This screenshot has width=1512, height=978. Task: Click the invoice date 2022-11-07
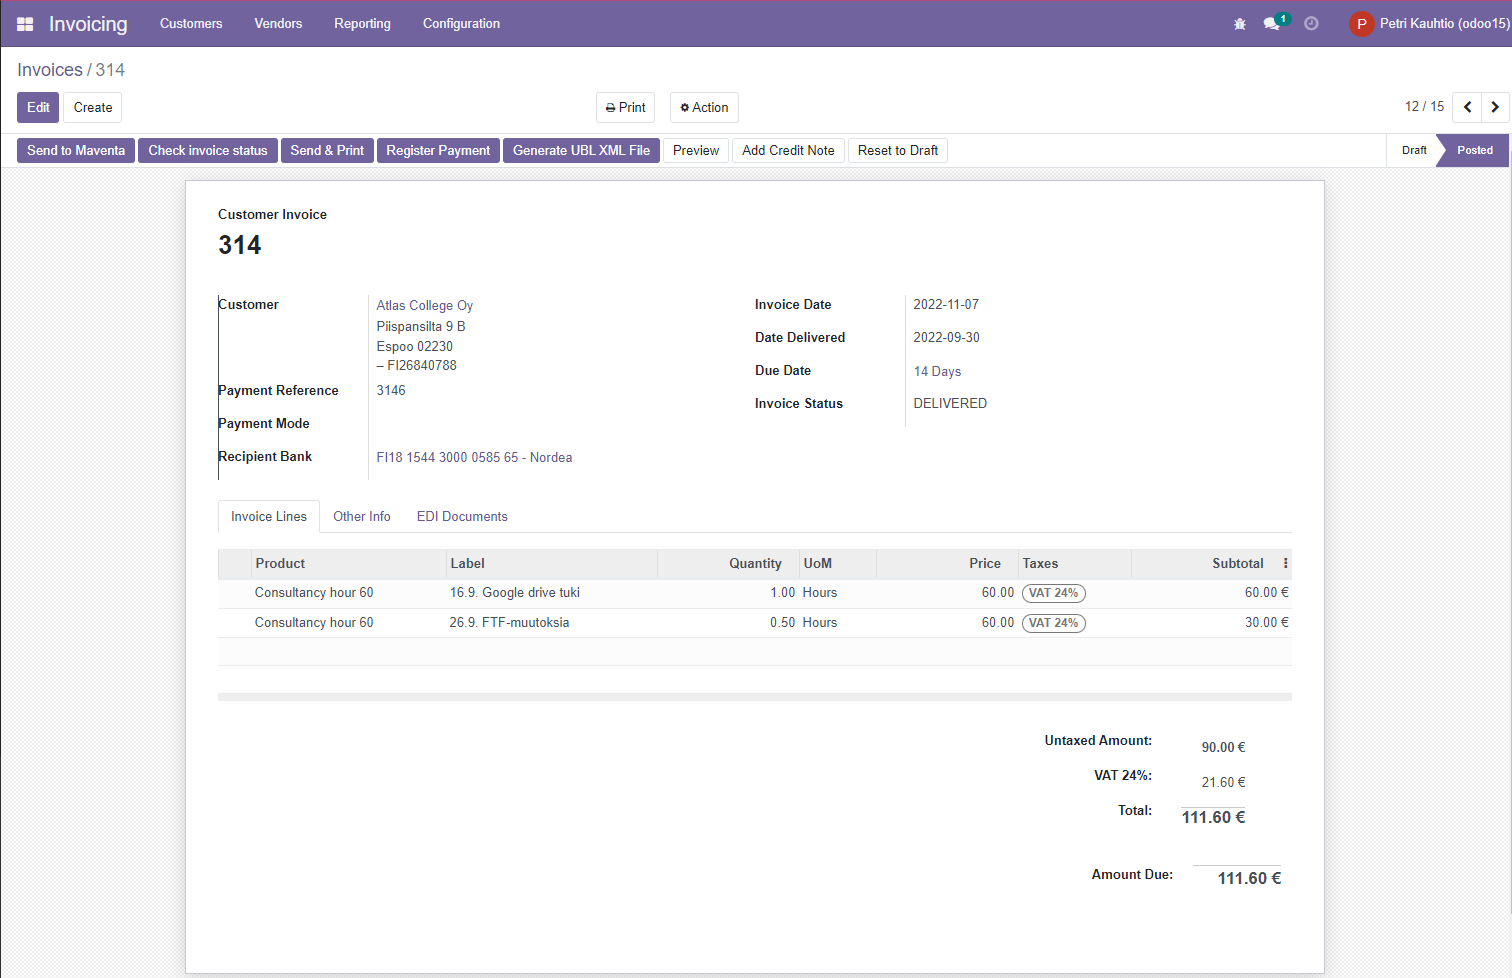point(946,305)
